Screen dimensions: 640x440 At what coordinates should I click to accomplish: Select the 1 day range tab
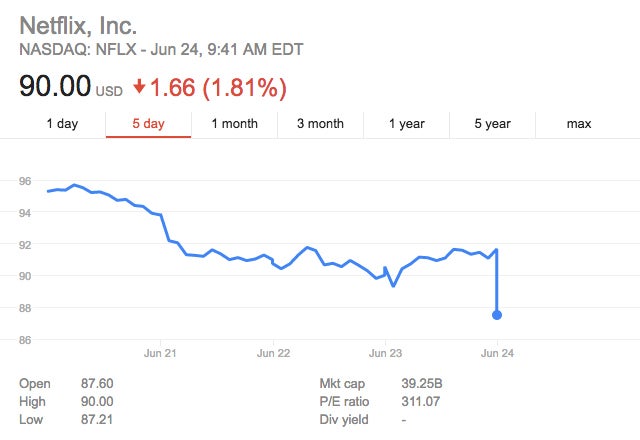[x=62, y=124]
